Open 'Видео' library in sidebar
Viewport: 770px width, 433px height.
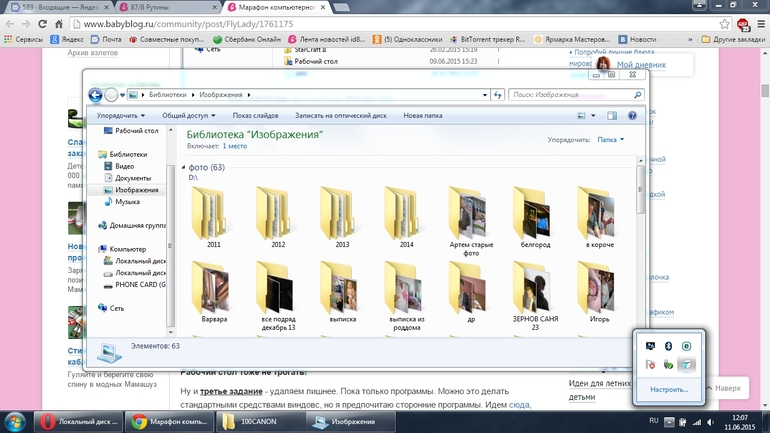pyautogui.click(x=119, y=166)
